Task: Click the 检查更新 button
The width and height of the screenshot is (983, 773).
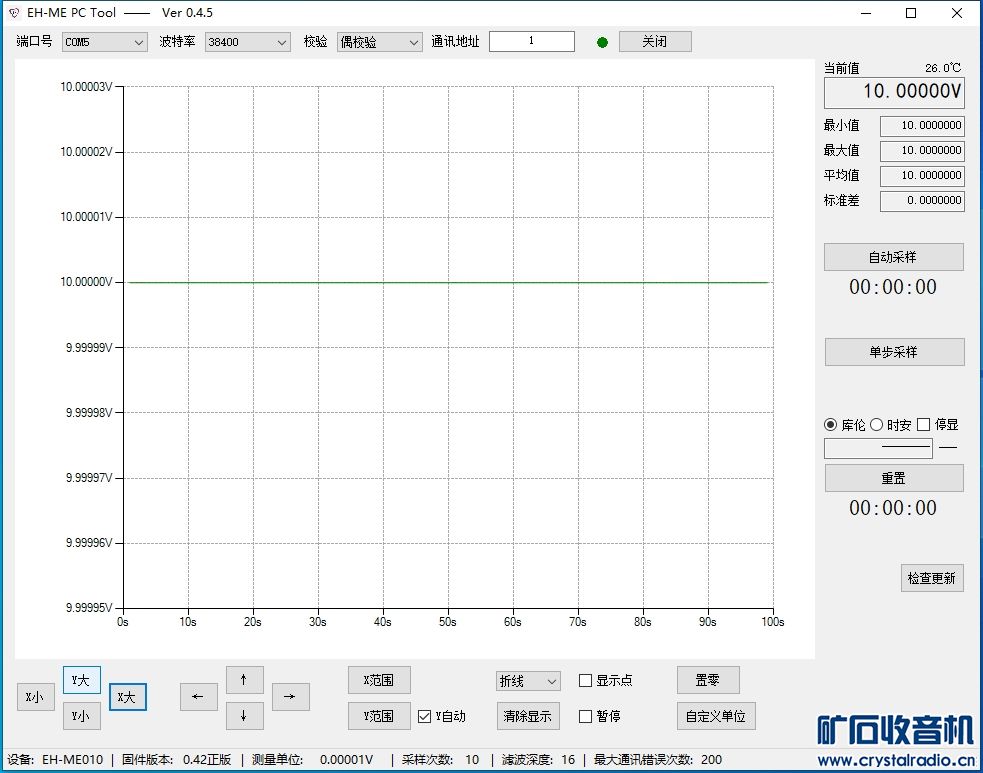Action: [x=932, y=577]
